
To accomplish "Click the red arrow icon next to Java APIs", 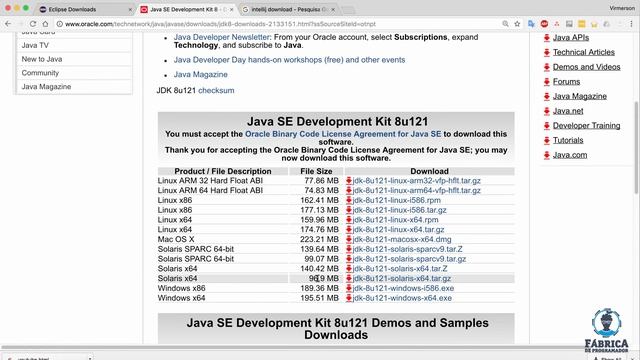I will tap(547, 38).
